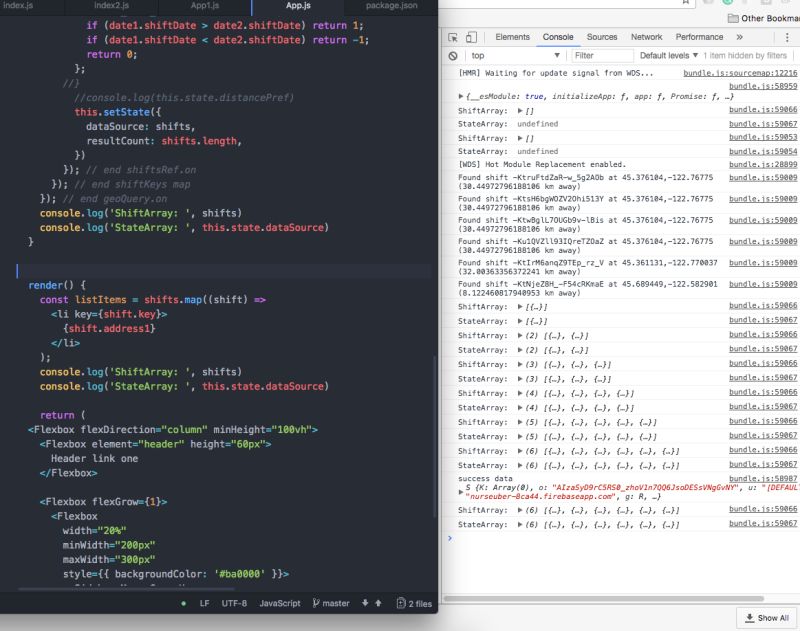The height and width of the screenshot is (631, 800).
Task: Select the Inspect element cursor icon
Action: (x=451, y=37)
